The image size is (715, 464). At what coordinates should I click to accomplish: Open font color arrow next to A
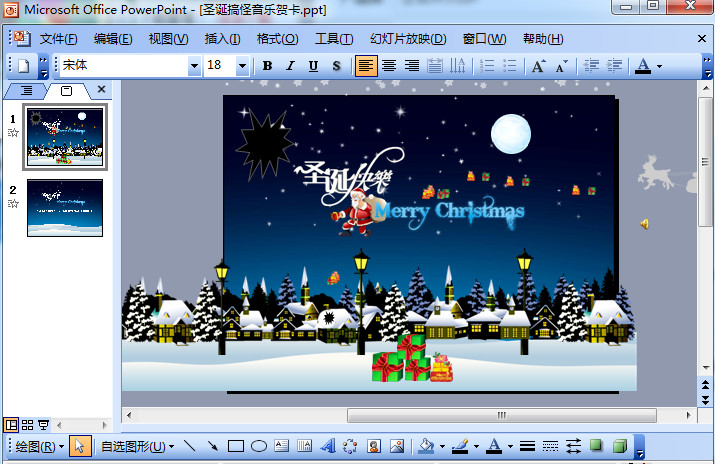(660, 66)
